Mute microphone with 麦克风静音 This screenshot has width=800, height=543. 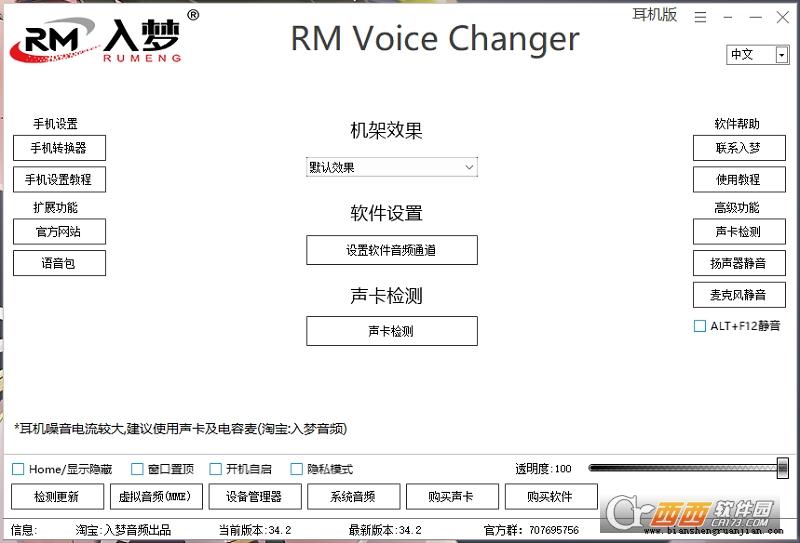[739, 295]
